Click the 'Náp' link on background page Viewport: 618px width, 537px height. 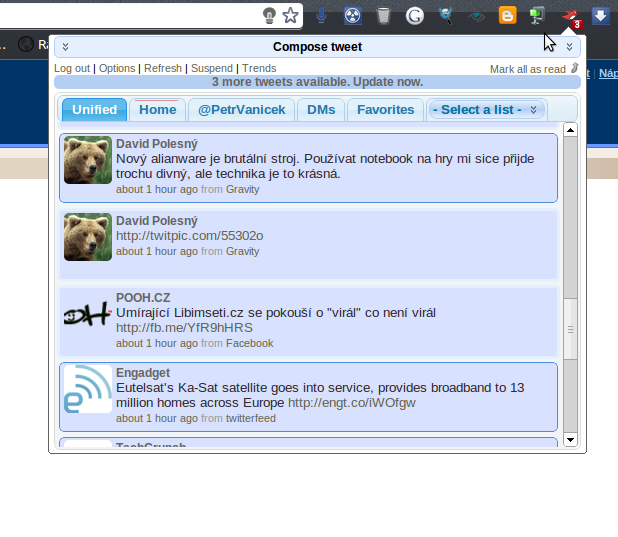(x=608, y=73)
